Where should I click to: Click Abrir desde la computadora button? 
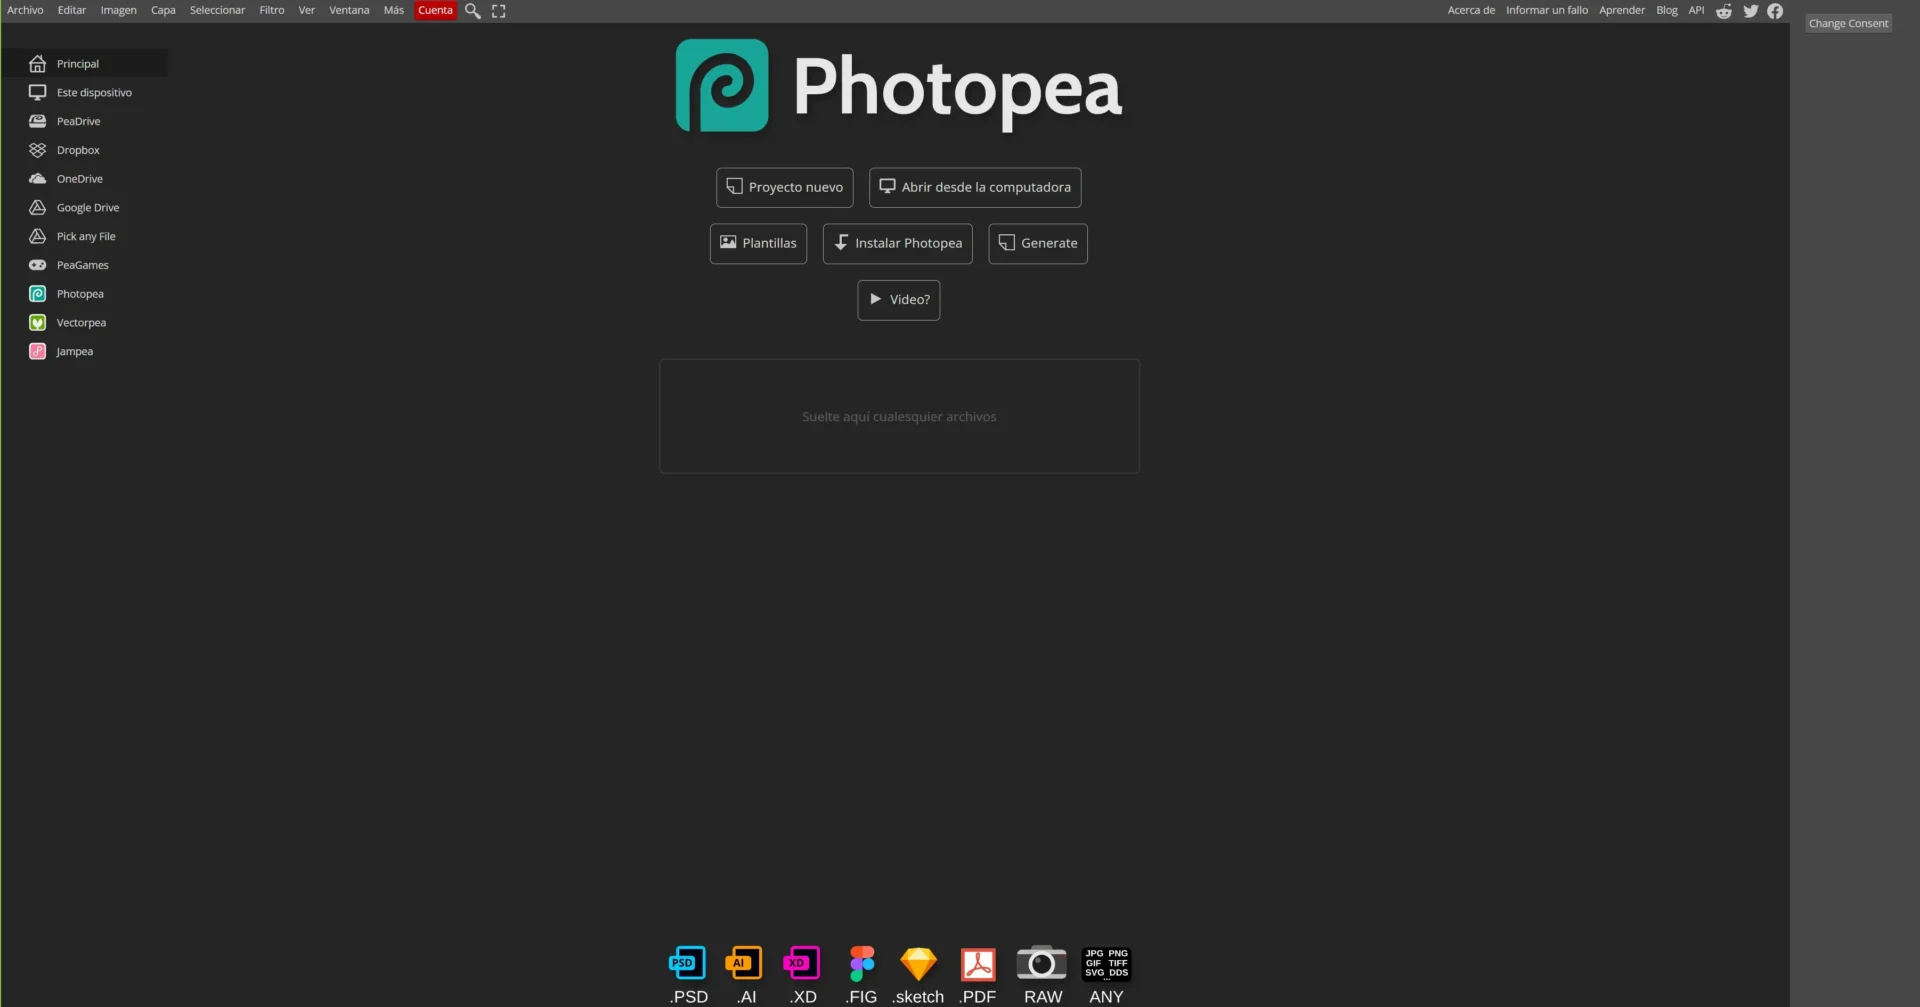coord(975,188)
